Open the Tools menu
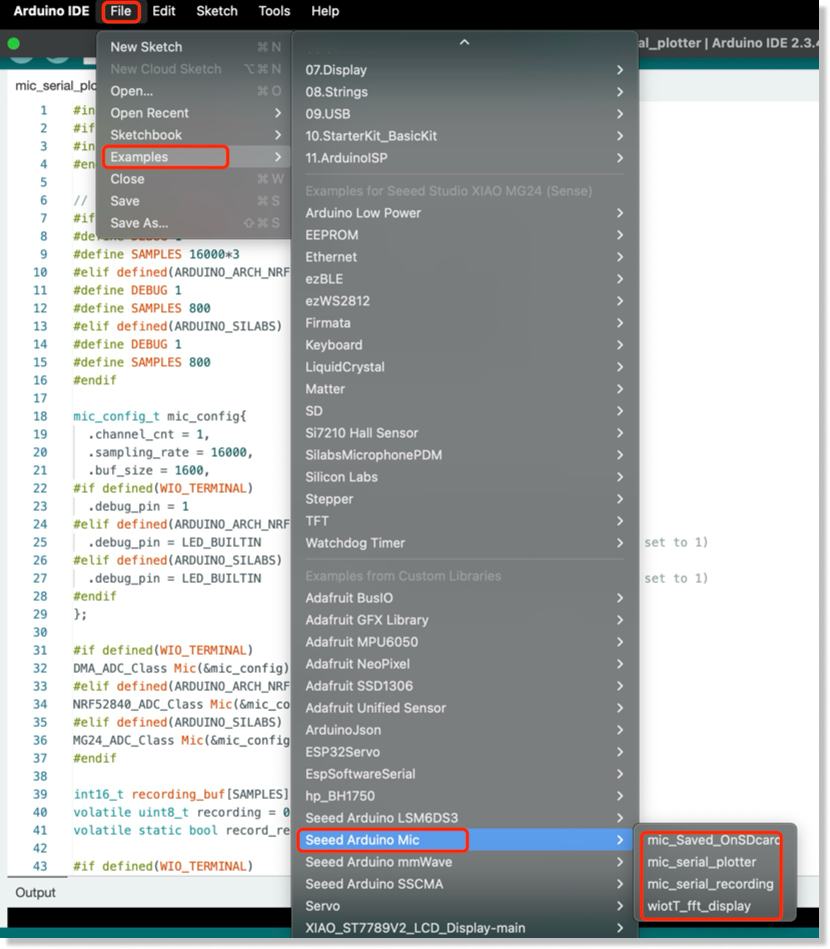This screenshot has width=830, height=949. tap(274, 11)
